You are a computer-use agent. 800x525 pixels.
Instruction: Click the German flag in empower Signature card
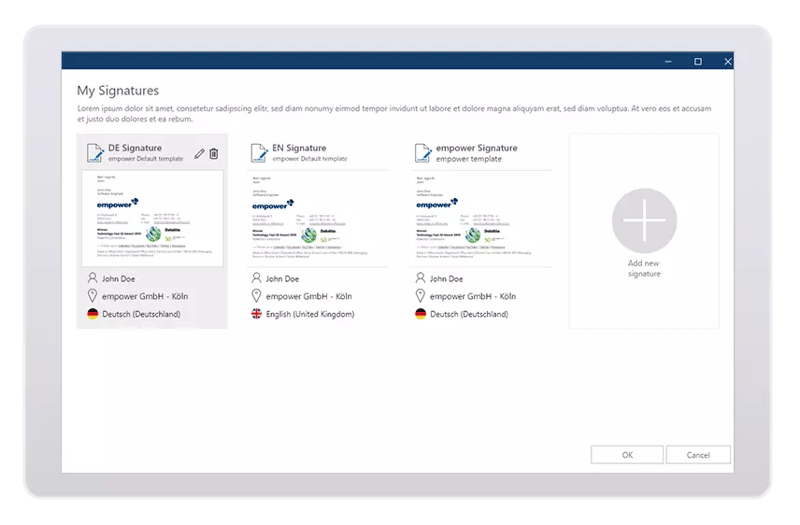coord(420,314)
